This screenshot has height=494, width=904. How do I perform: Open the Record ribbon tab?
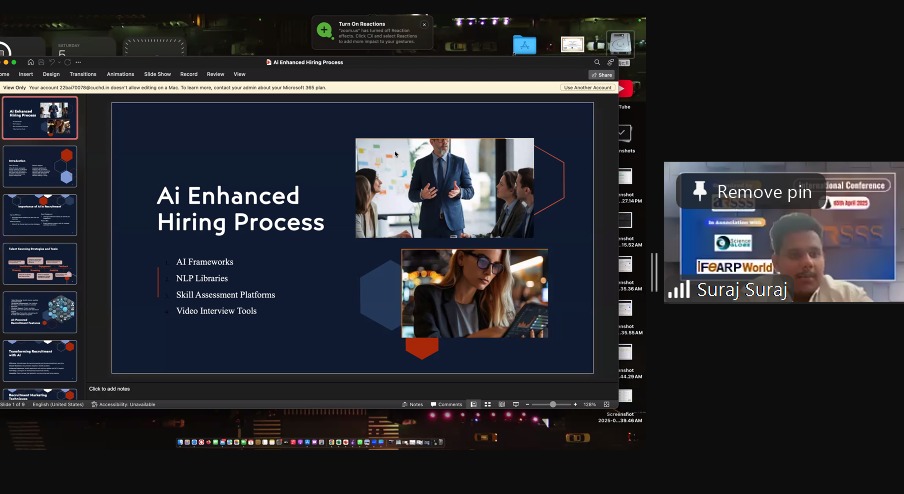click(x=189, y=74)
